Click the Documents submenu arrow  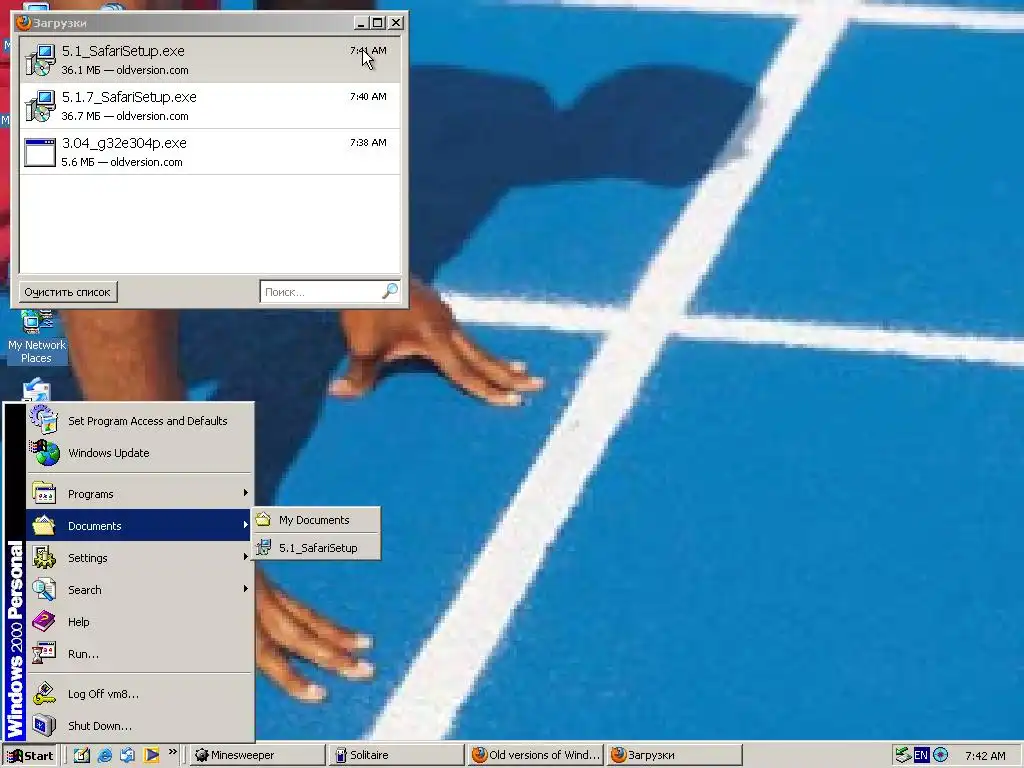[246, 525]
